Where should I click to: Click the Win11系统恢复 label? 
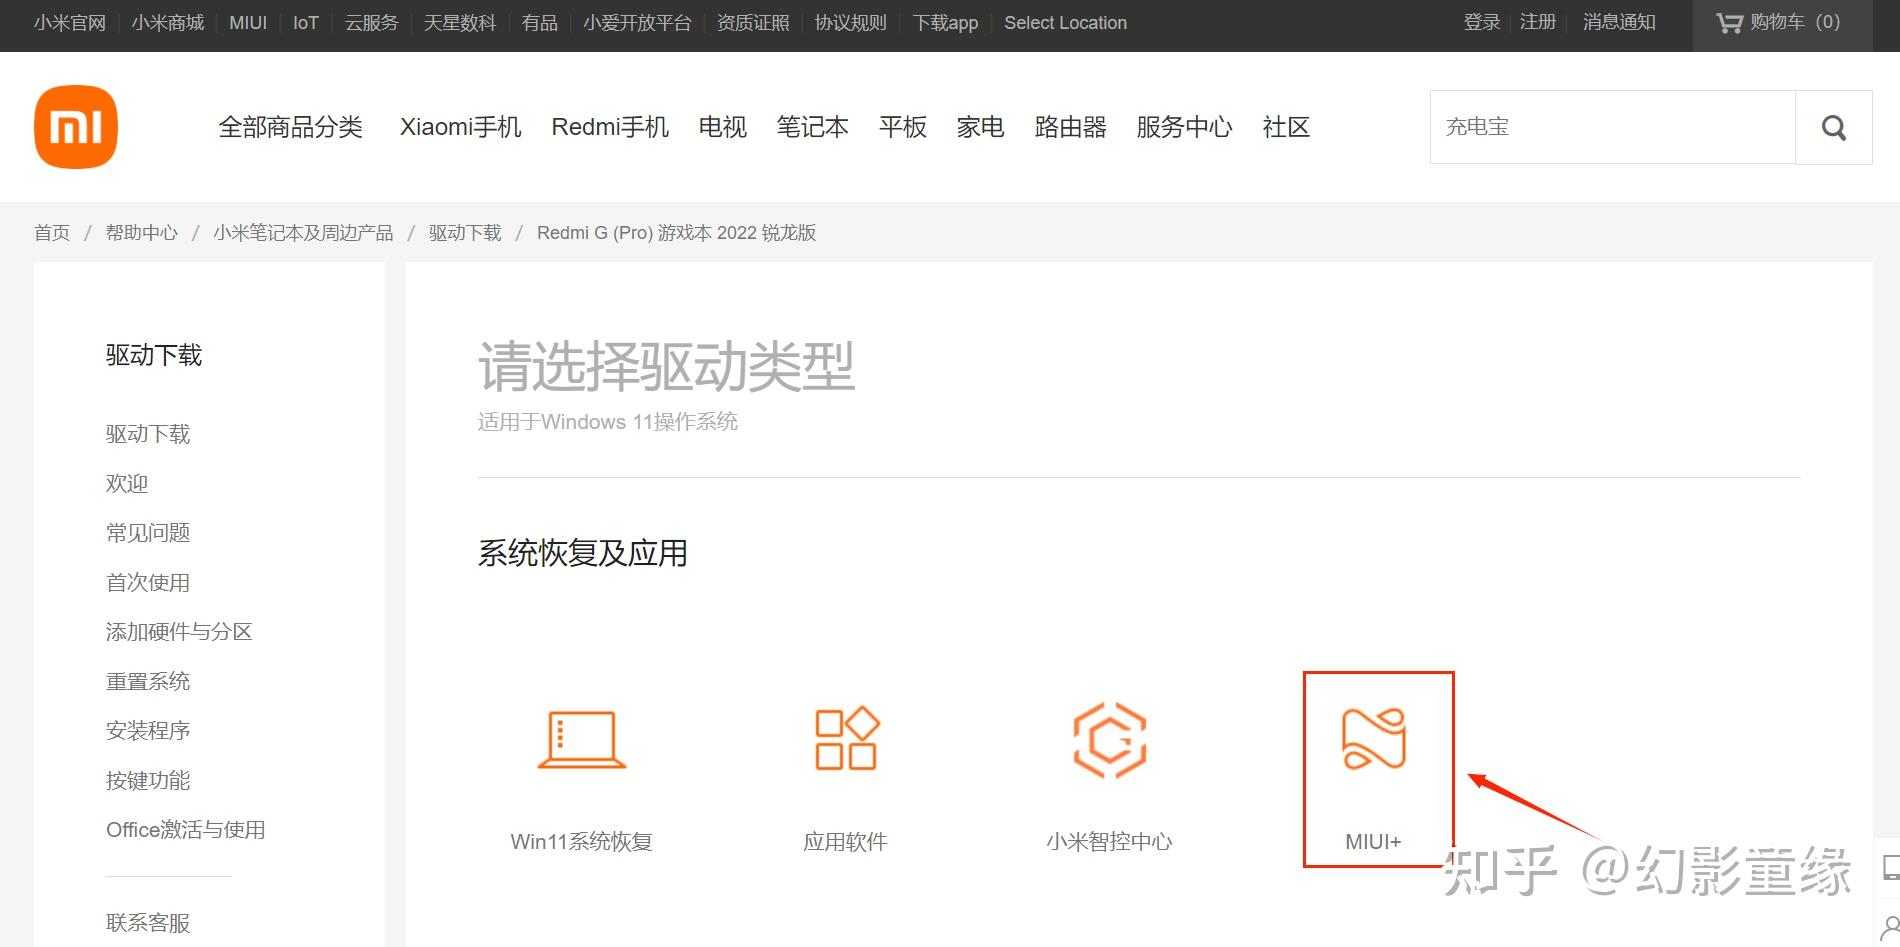582,842
